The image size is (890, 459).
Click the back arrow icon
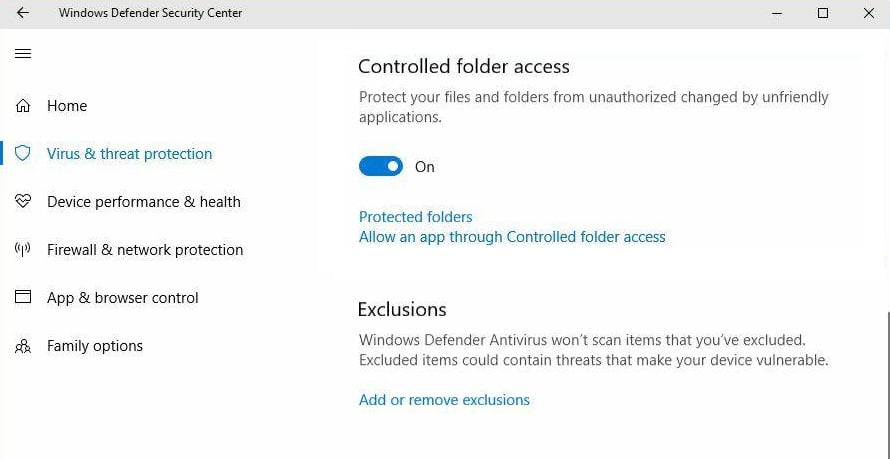(23, 14)
